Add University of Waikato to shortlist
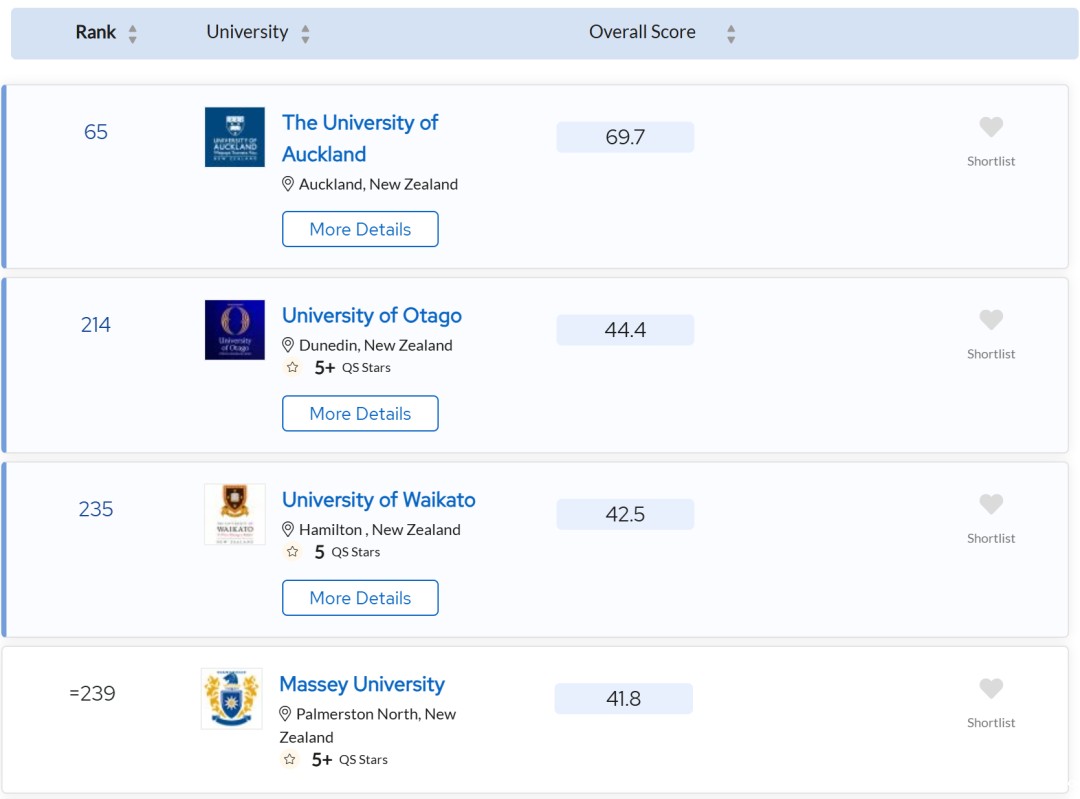 (990, 504)
